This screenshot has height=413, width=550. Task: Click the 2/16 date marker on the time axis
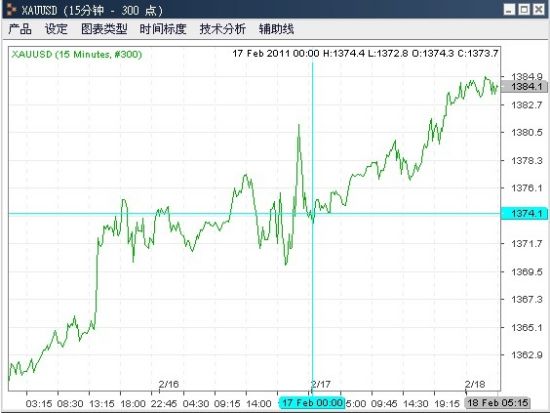click(x=169, y=384)
